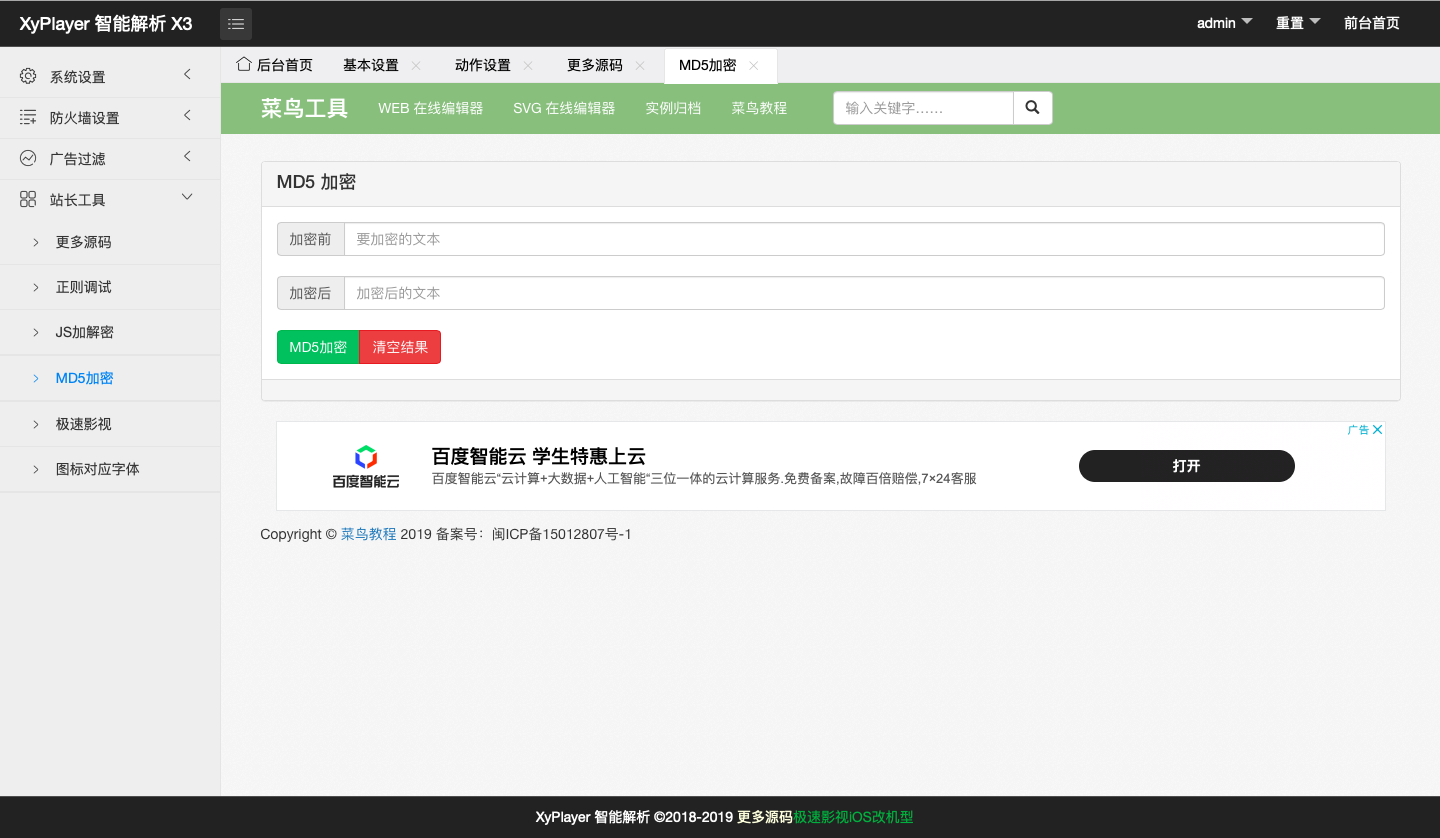The image size is (1440, 838).
Task: Close the 基本设置 tab
Action: pos(416,66)
